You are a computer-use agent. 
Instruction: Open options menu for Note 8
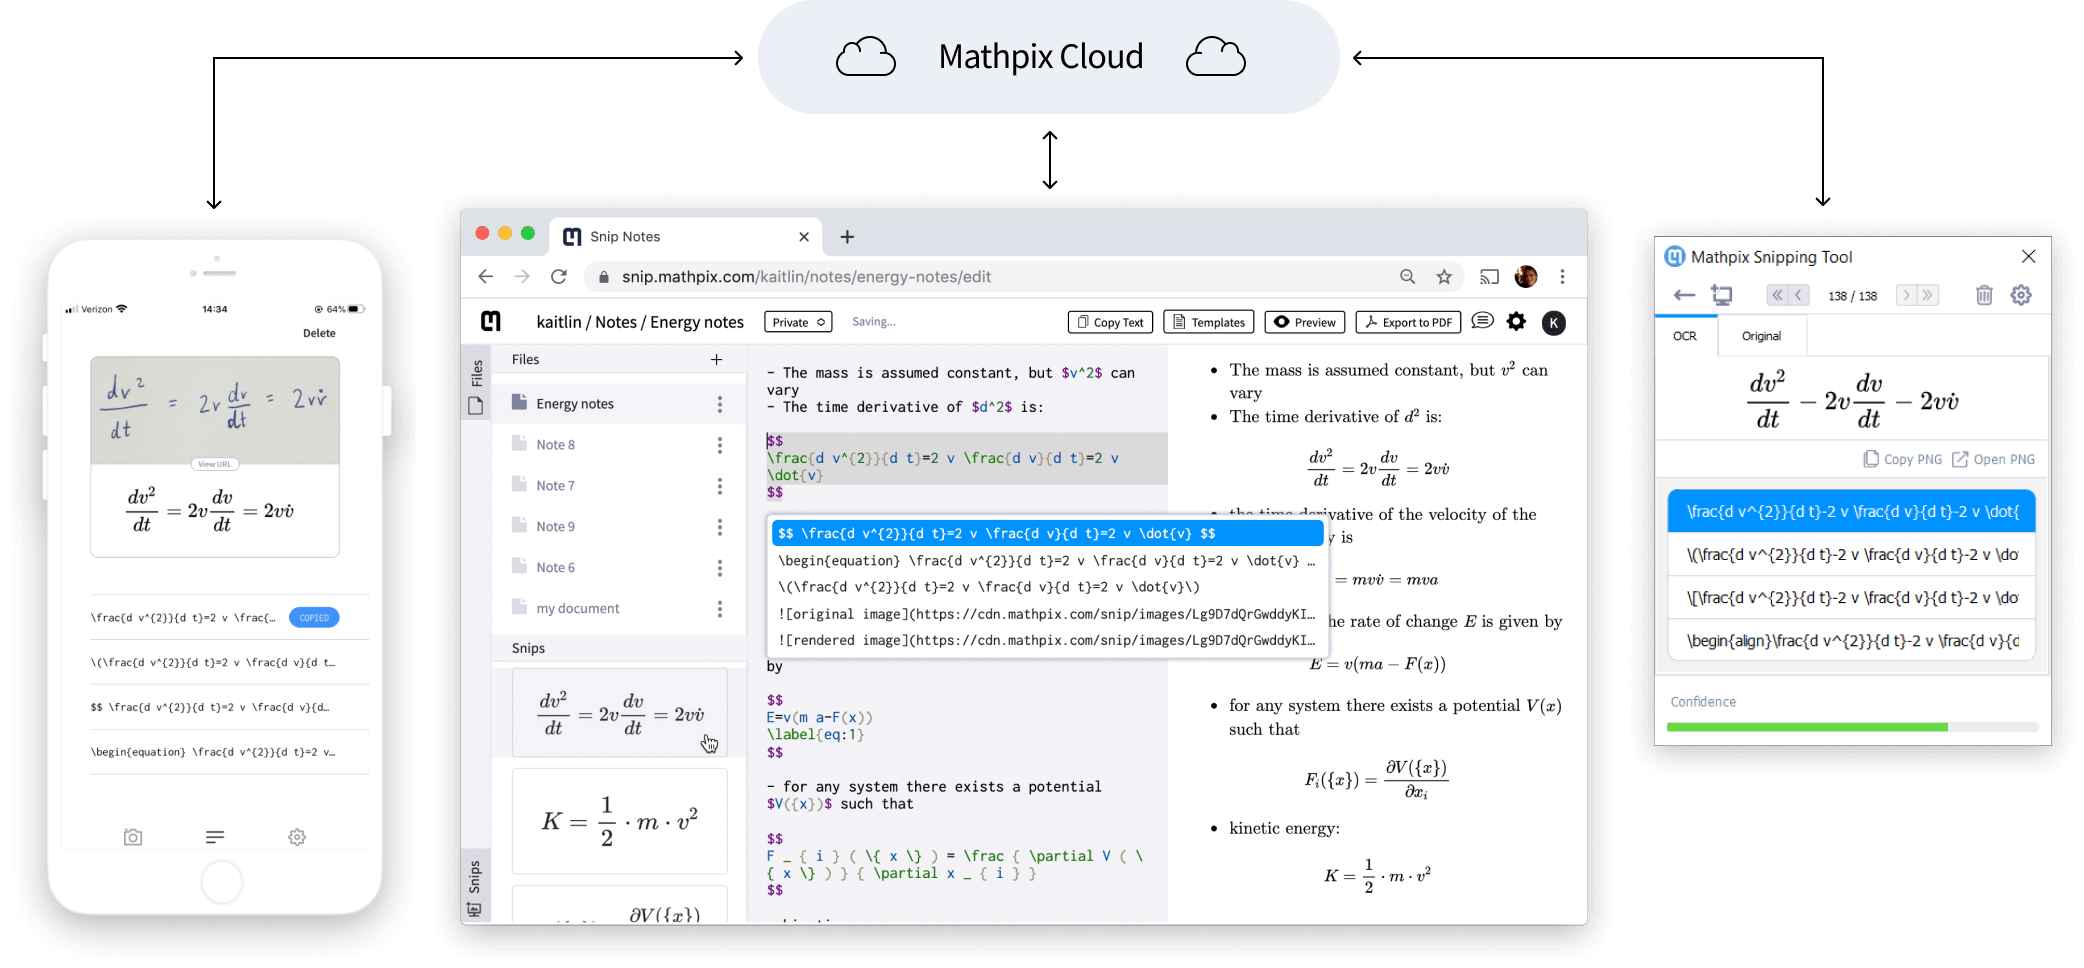coord(719,445)
